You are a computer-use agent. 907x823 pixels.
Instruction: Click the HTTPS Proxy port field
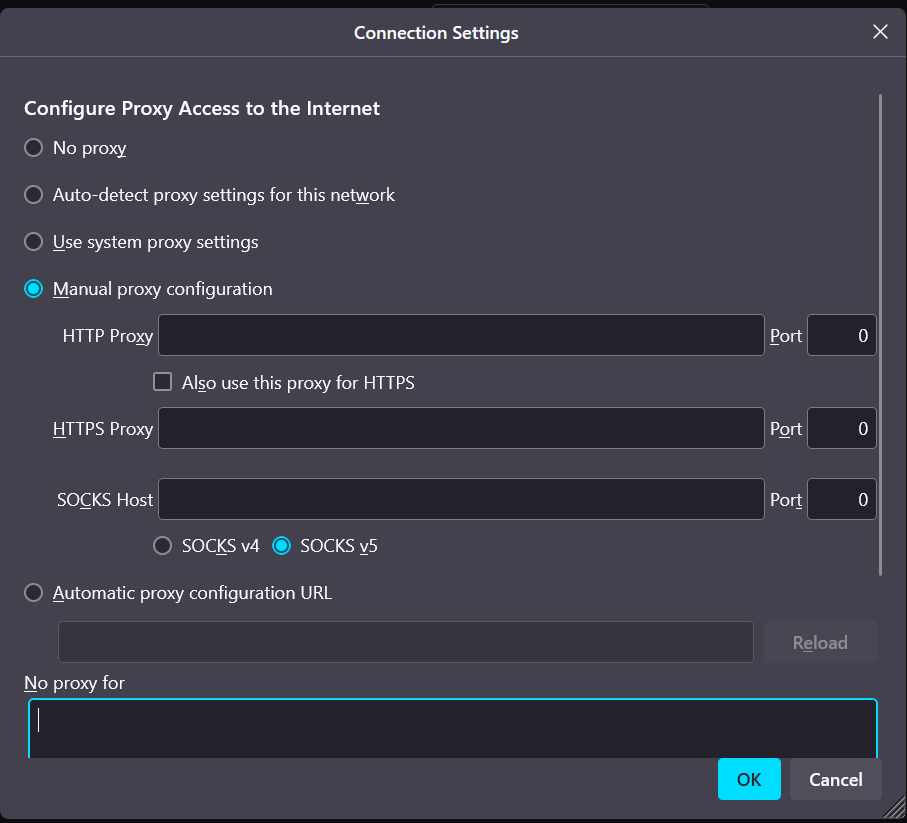click(842, 428)
